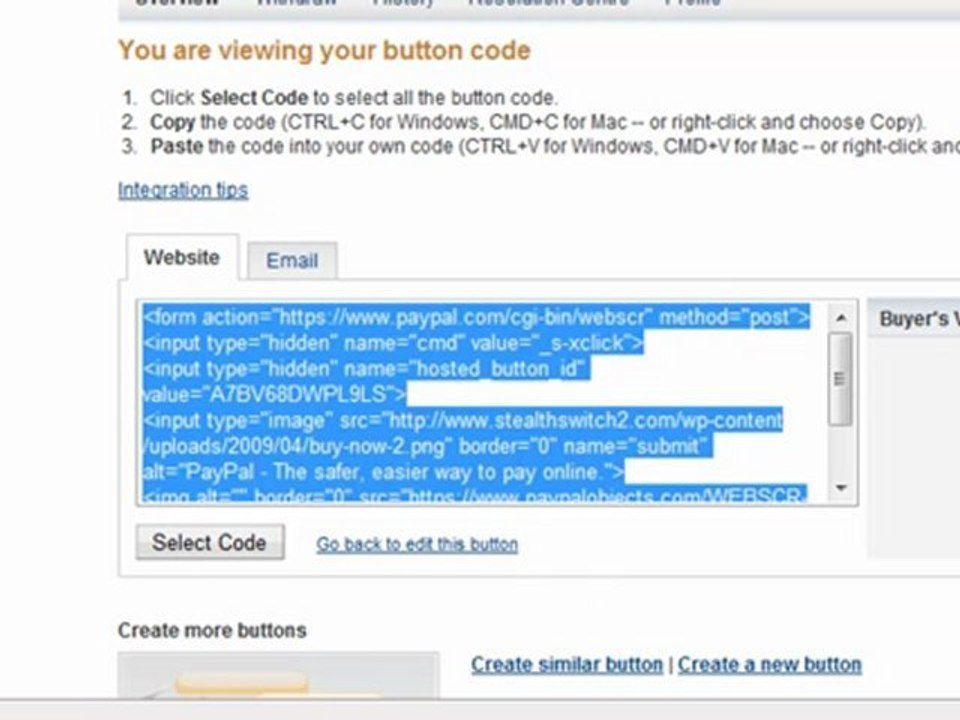The height and width of the screenshot is (720, 960).
Task: Switch to the Email tab
Action: (x=292, y=261)
